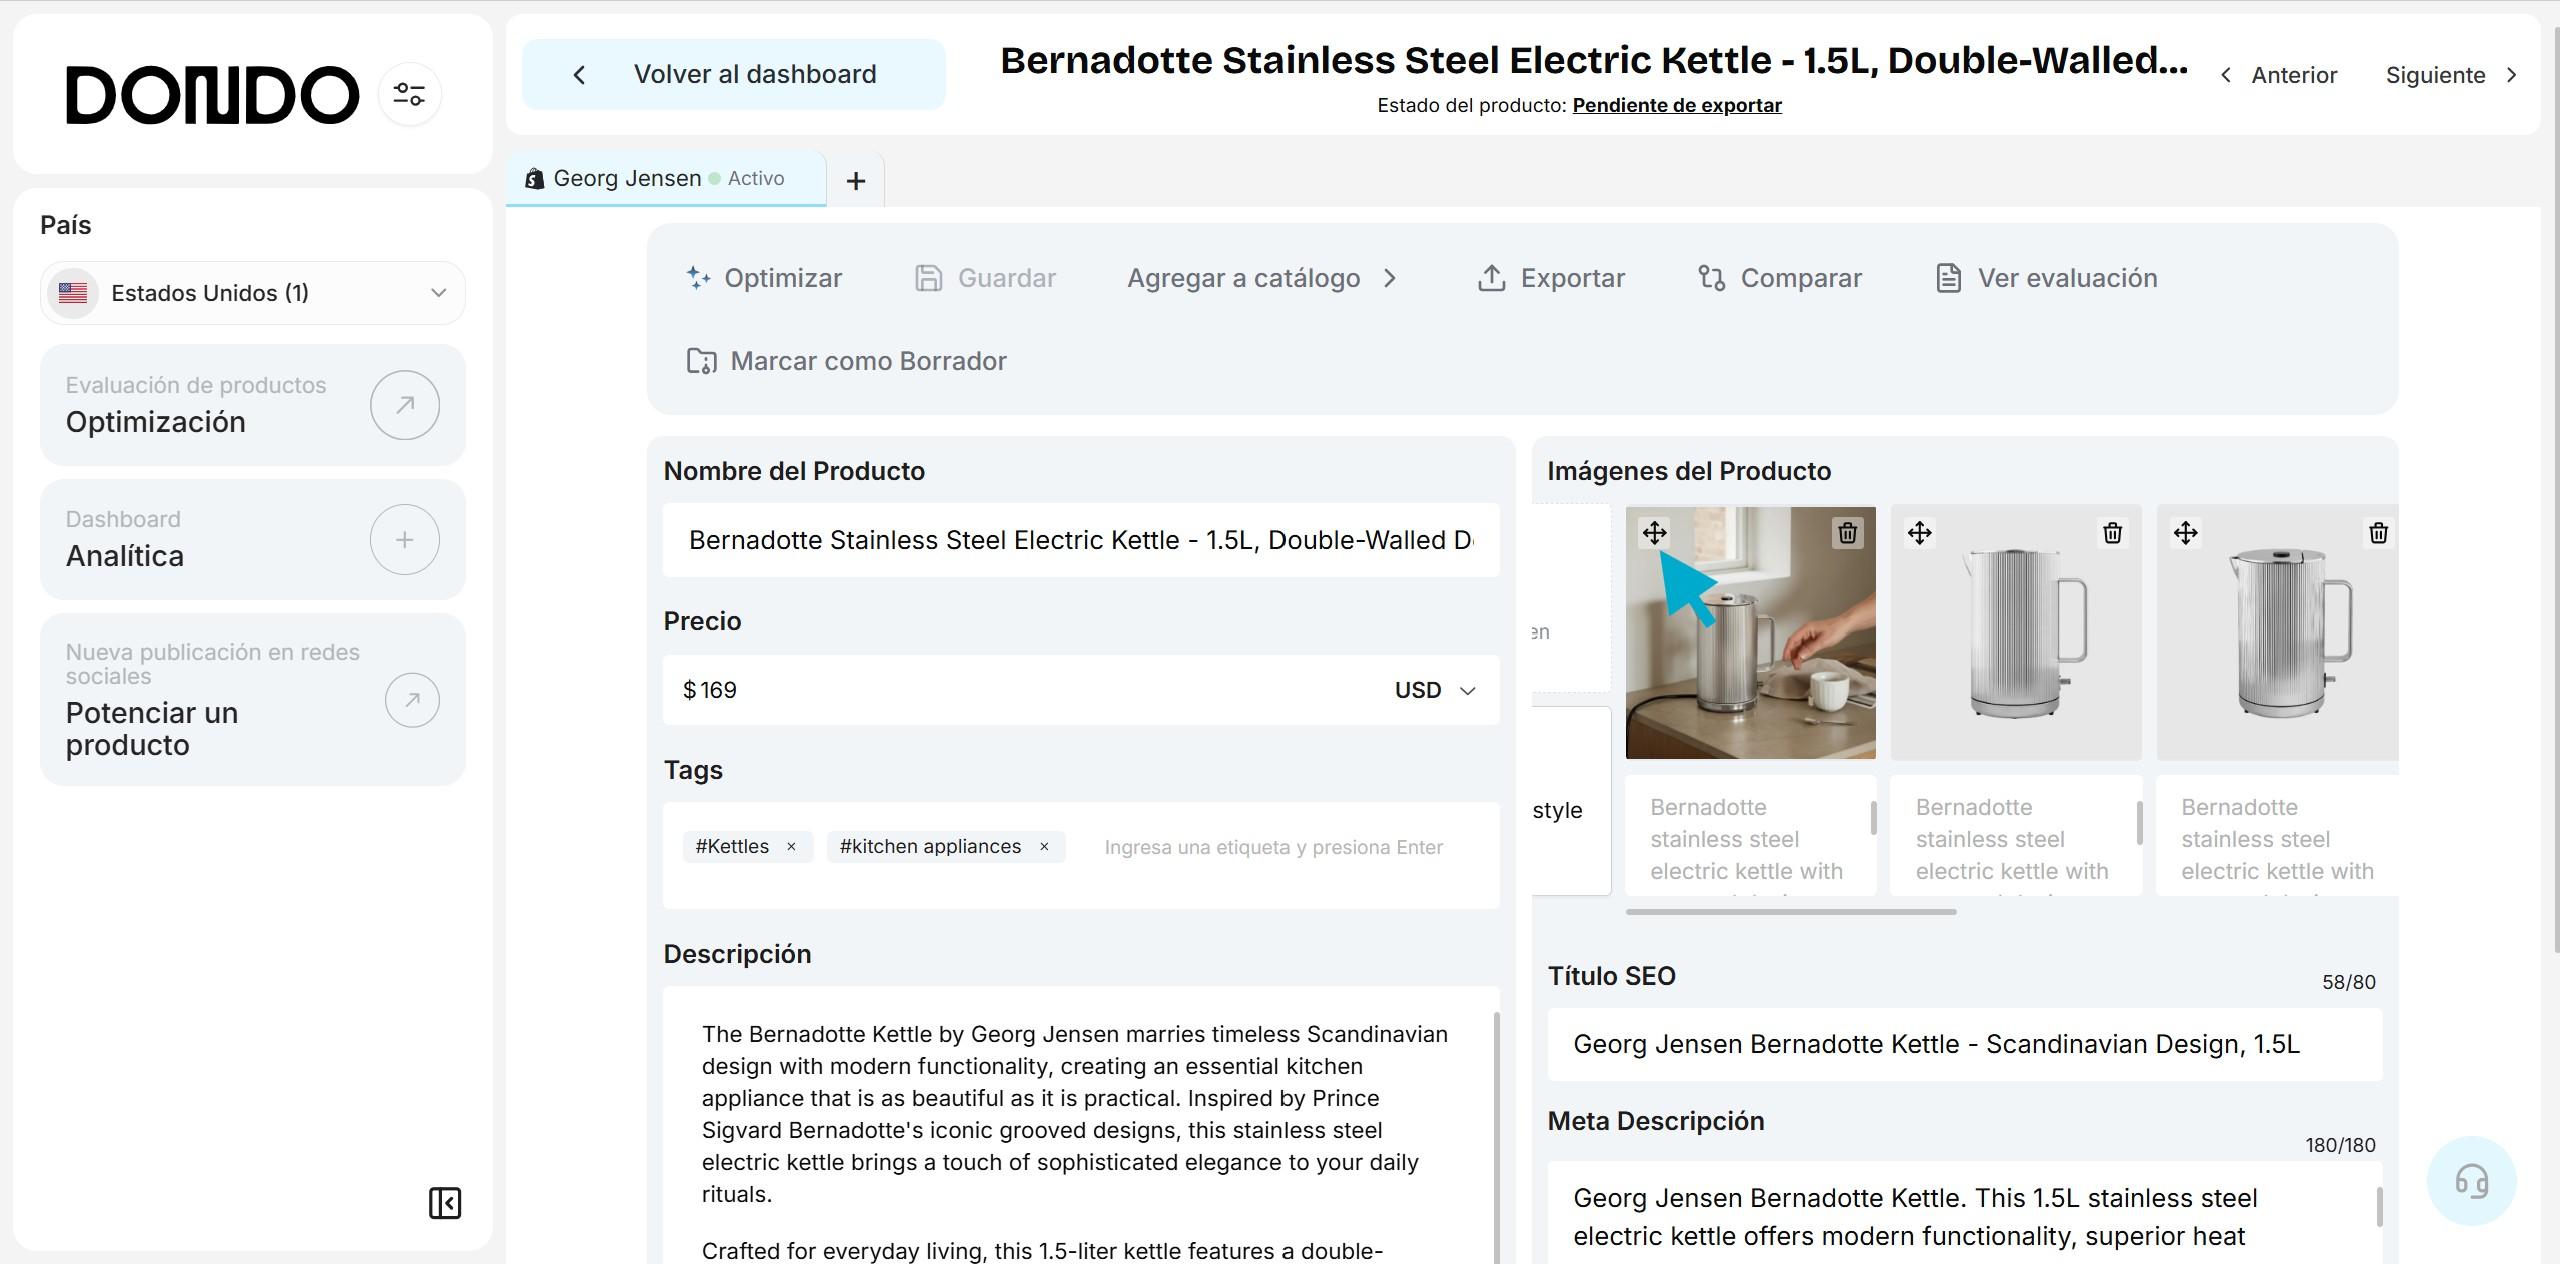Select the Georg Jensen store tab
The width and height of the screenshot is (2560, 1264).
click(x=628, y=179)
